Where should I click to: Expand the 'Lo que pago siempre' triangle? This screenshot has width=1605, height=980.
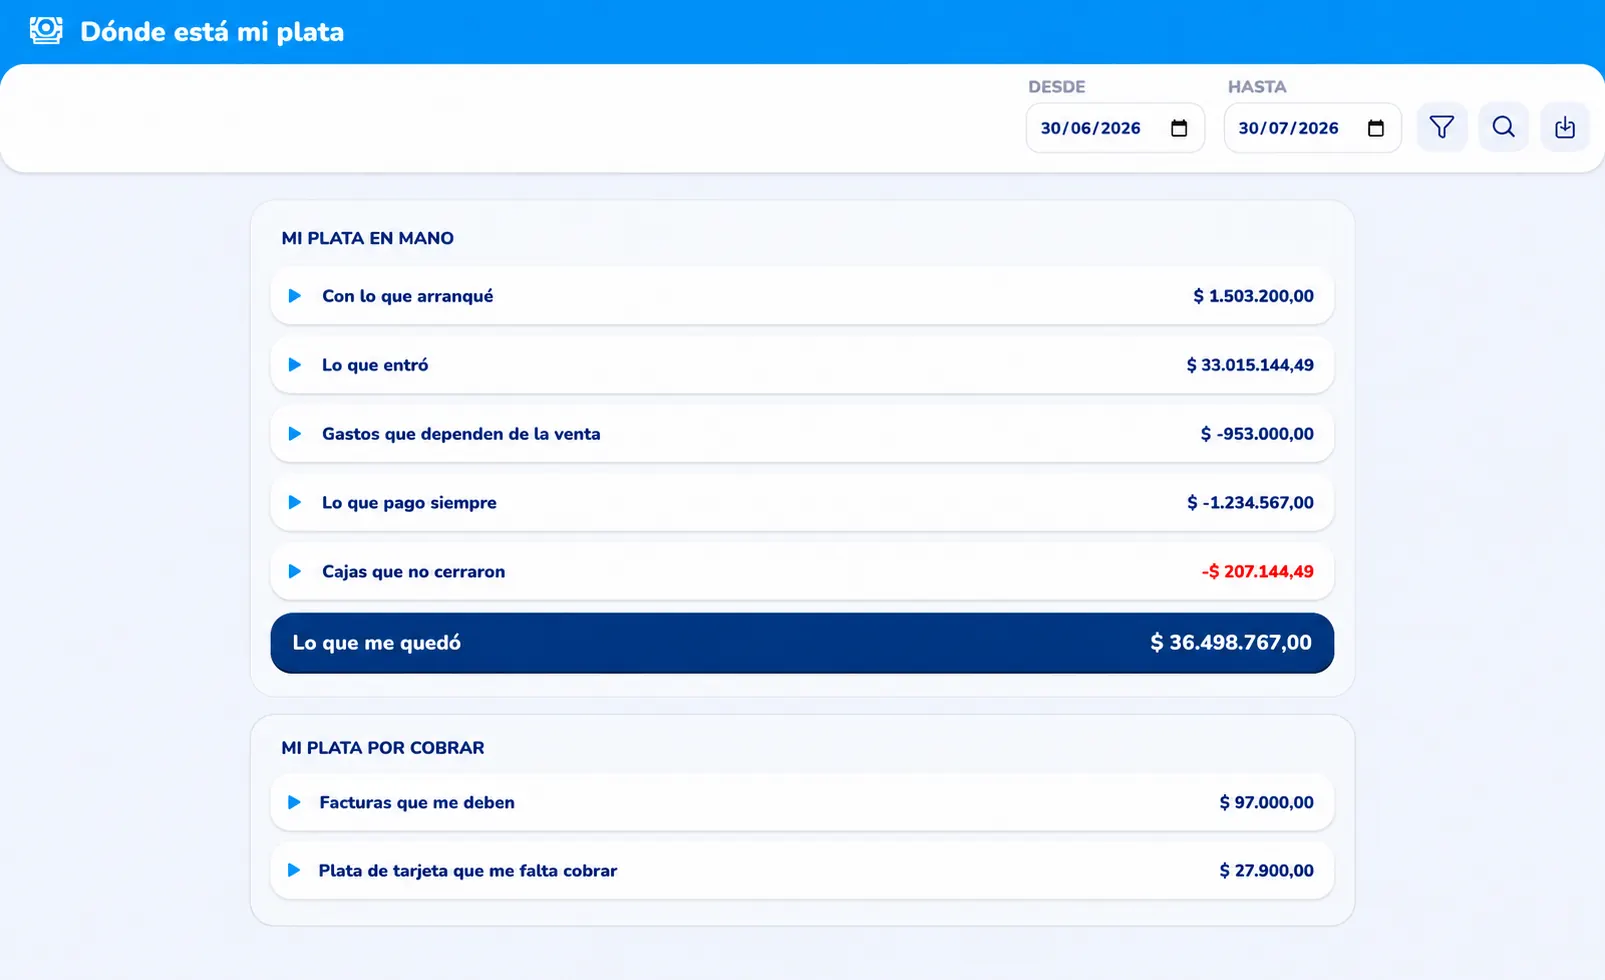coord(295,503)
